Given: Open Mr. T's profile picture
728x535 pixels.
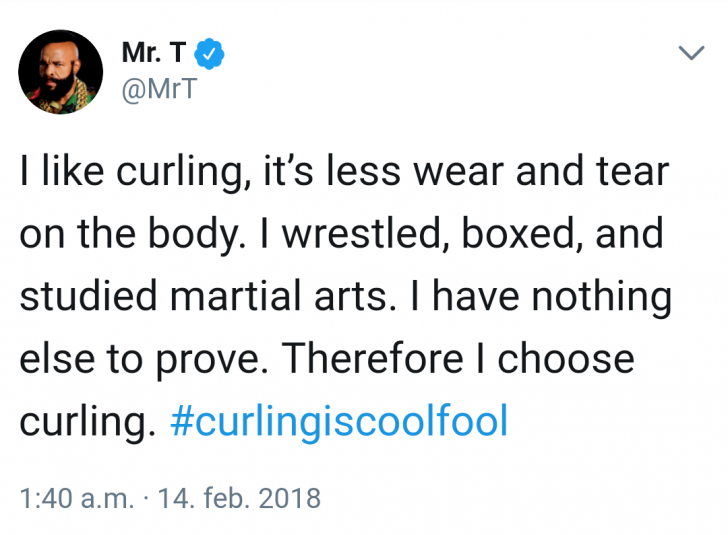Looking at the screenshot, I should [61, 72].
